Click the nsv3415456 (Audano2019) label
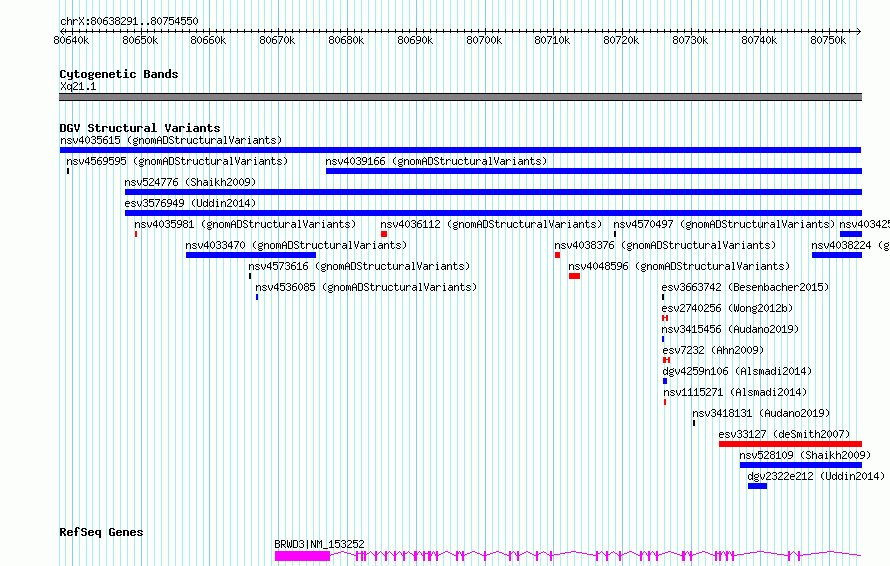This screenshot has height=566, width=890. point(731,329)
